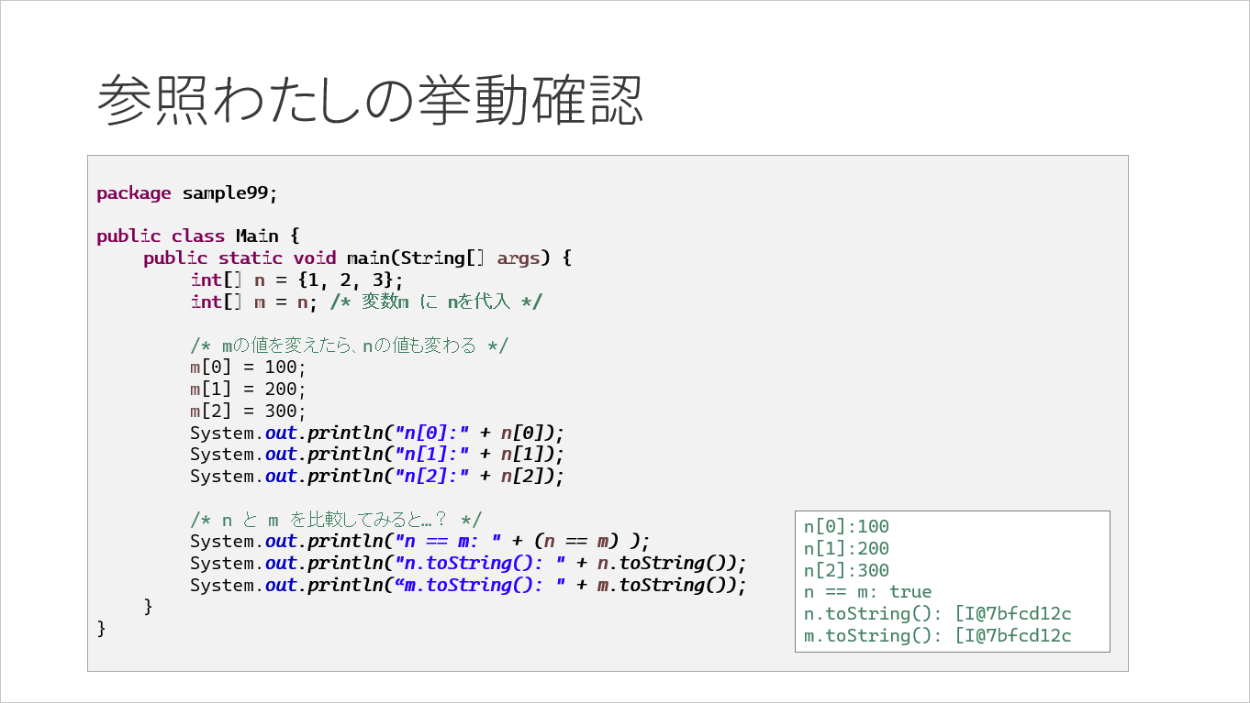Click the output line n[0]:100
Screen dimensions: 1250x703
click(x=846, y=527)
